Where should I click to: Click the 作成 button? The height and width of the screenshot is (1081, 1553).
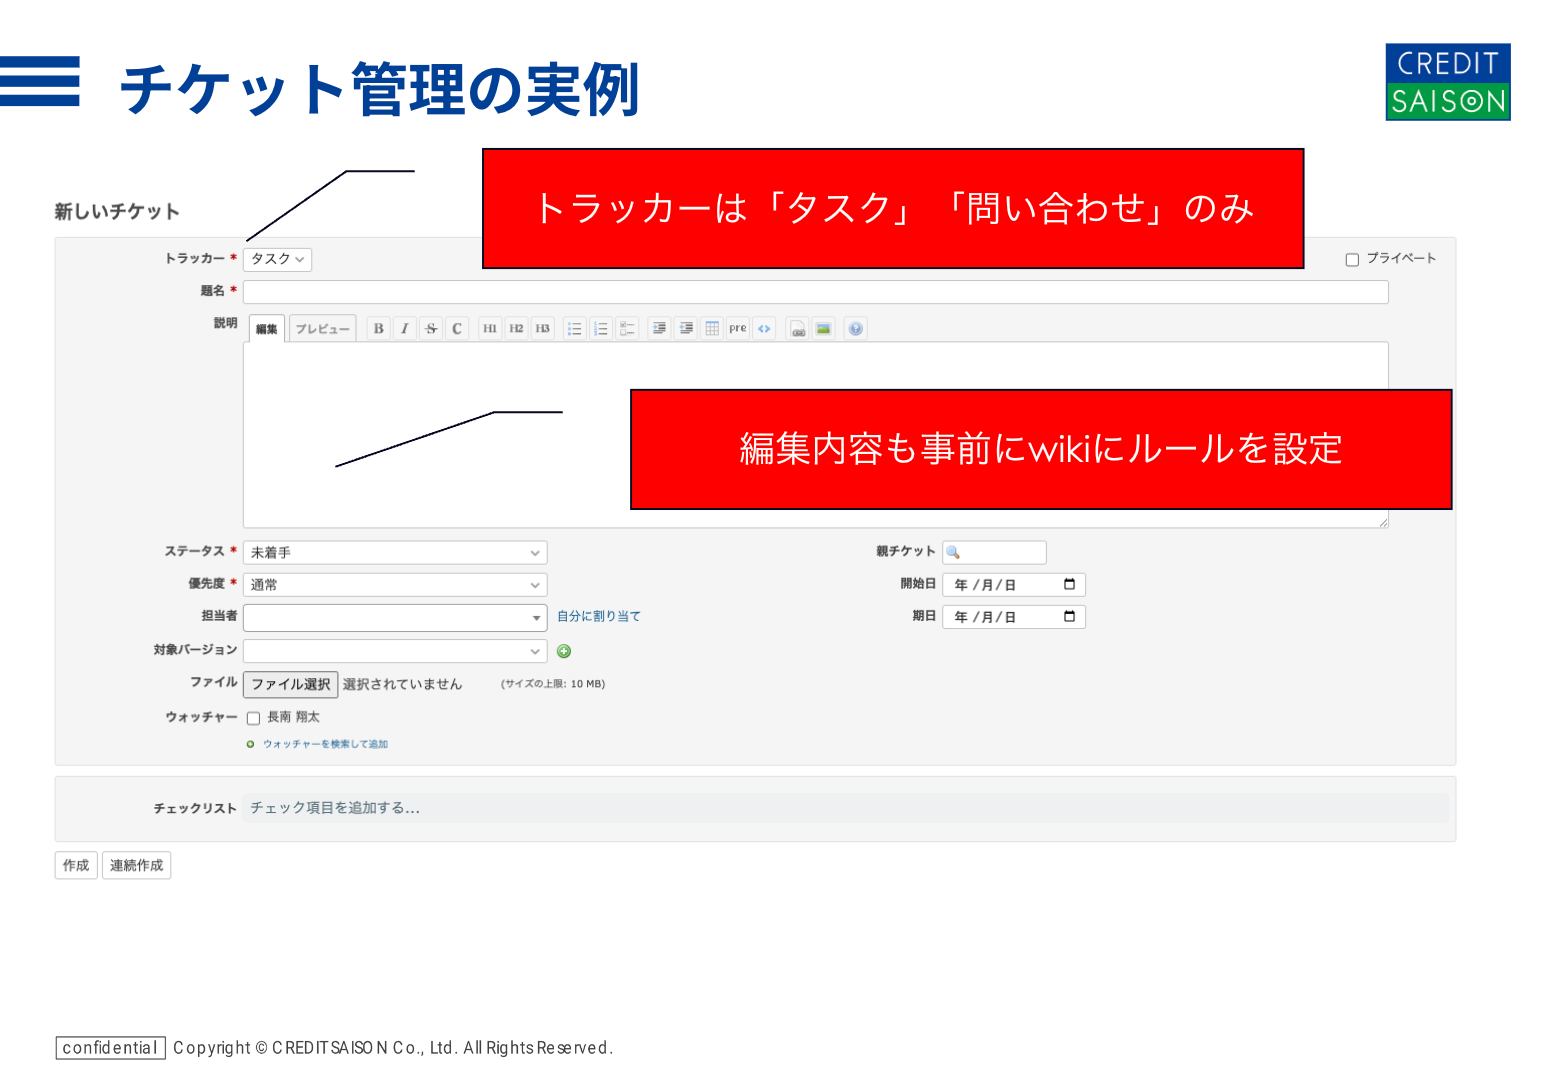[x=76, y=865]
